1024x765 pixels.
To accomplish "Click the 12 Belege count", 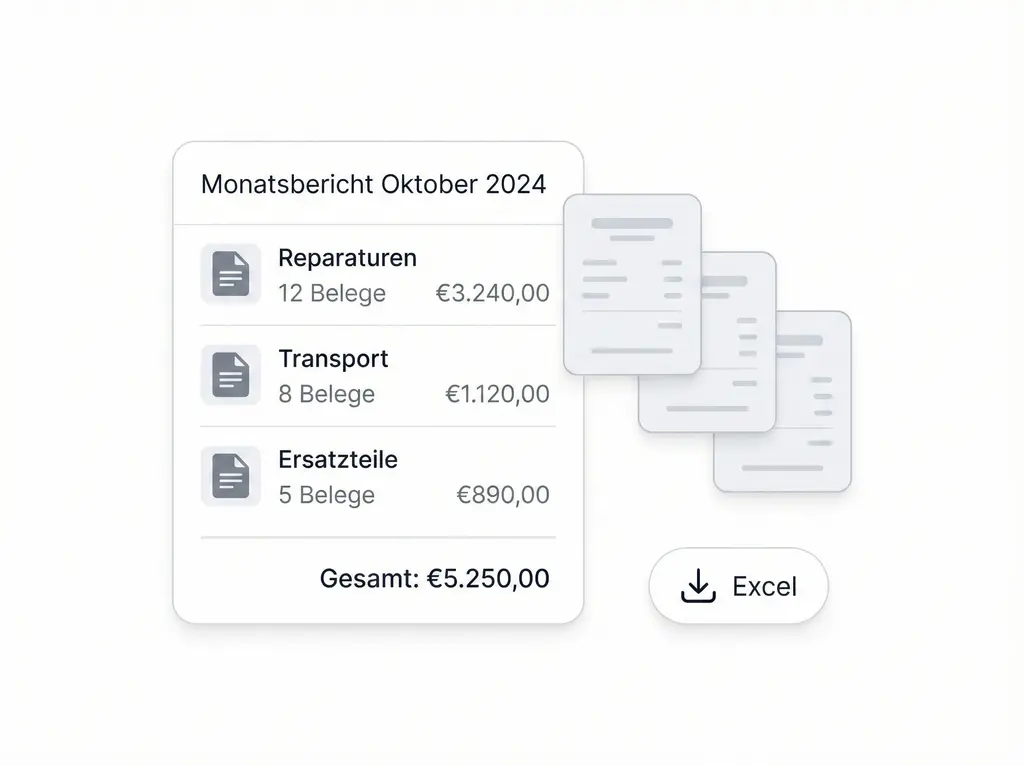I will pyautogui.click(x=332, y=294).
